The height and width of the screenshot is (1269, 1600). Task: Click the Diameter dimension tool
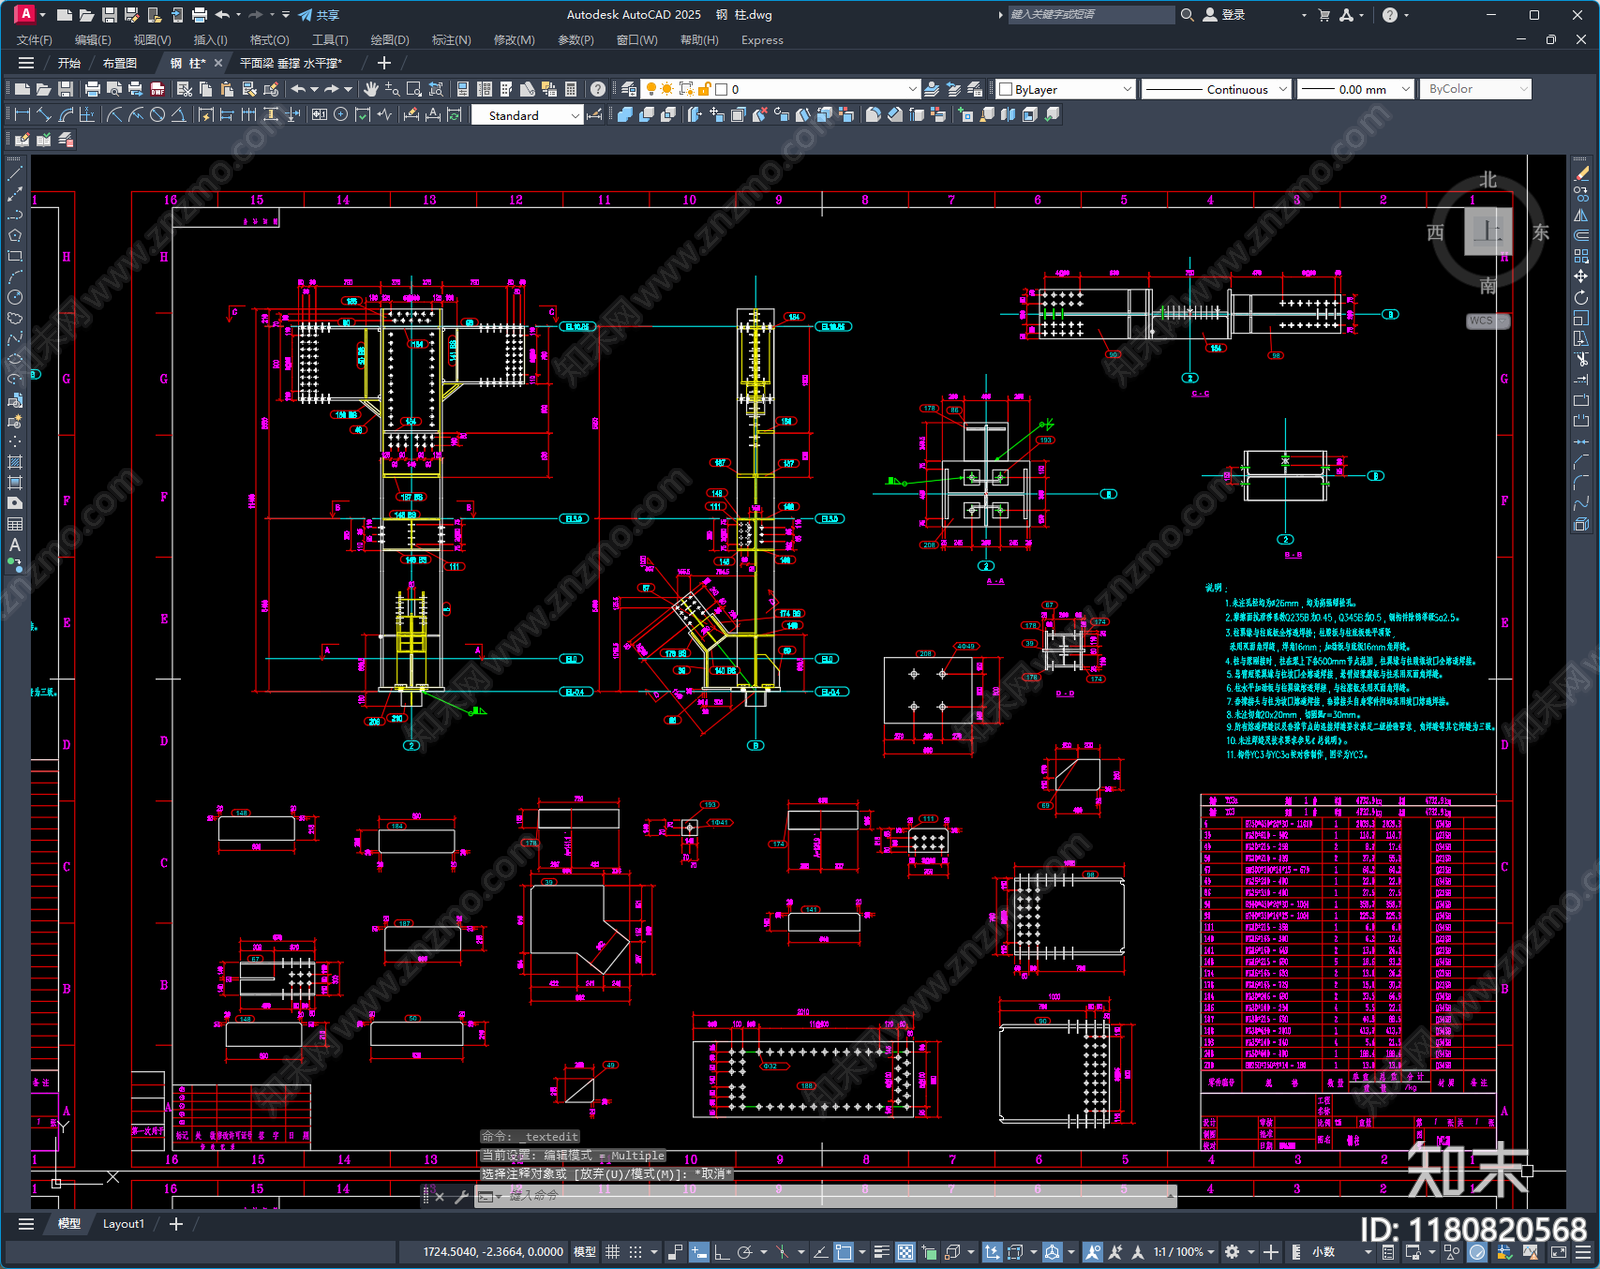pyautogui.click(x=157, y=115)
